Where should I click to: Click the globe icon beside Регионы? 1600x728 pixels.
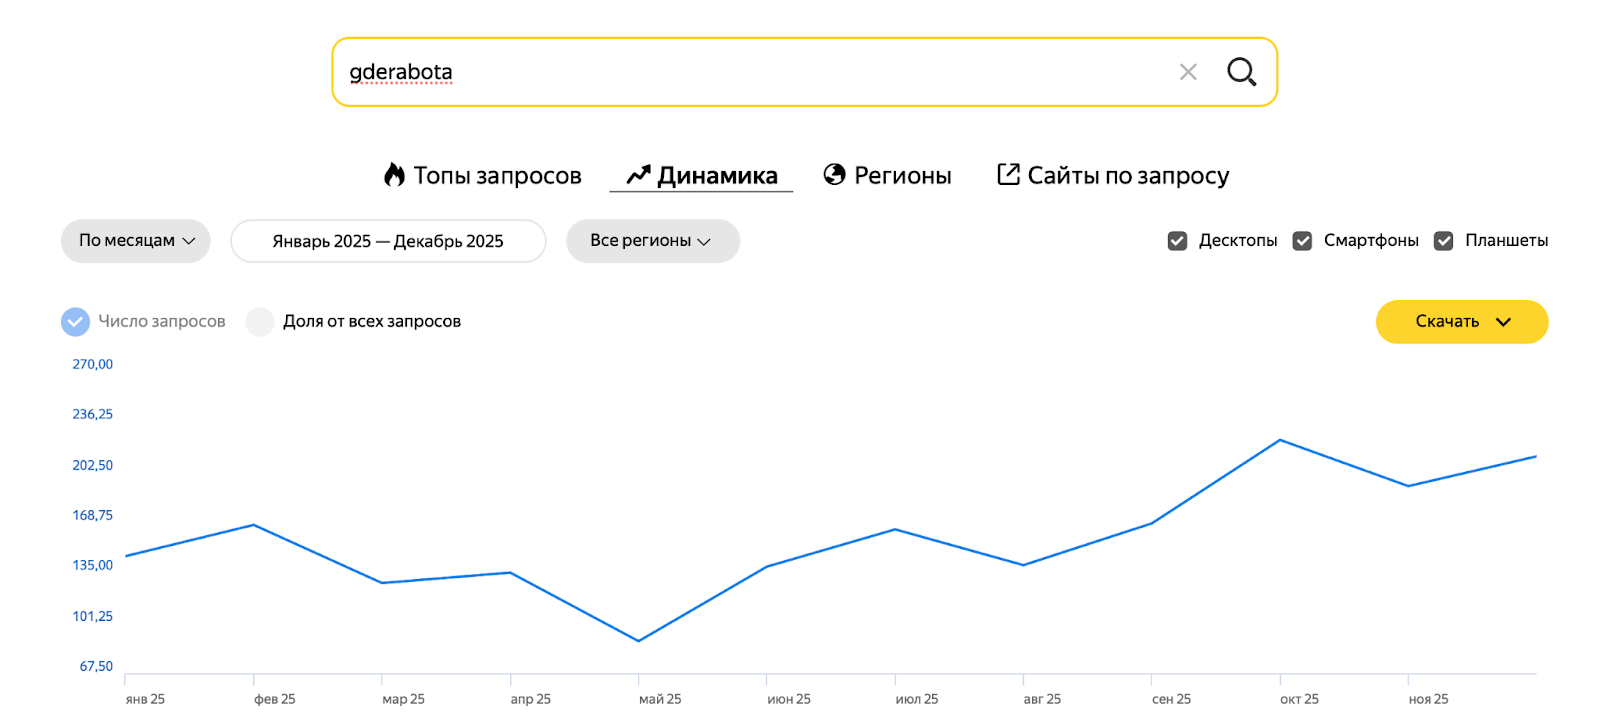coord(834,175)
